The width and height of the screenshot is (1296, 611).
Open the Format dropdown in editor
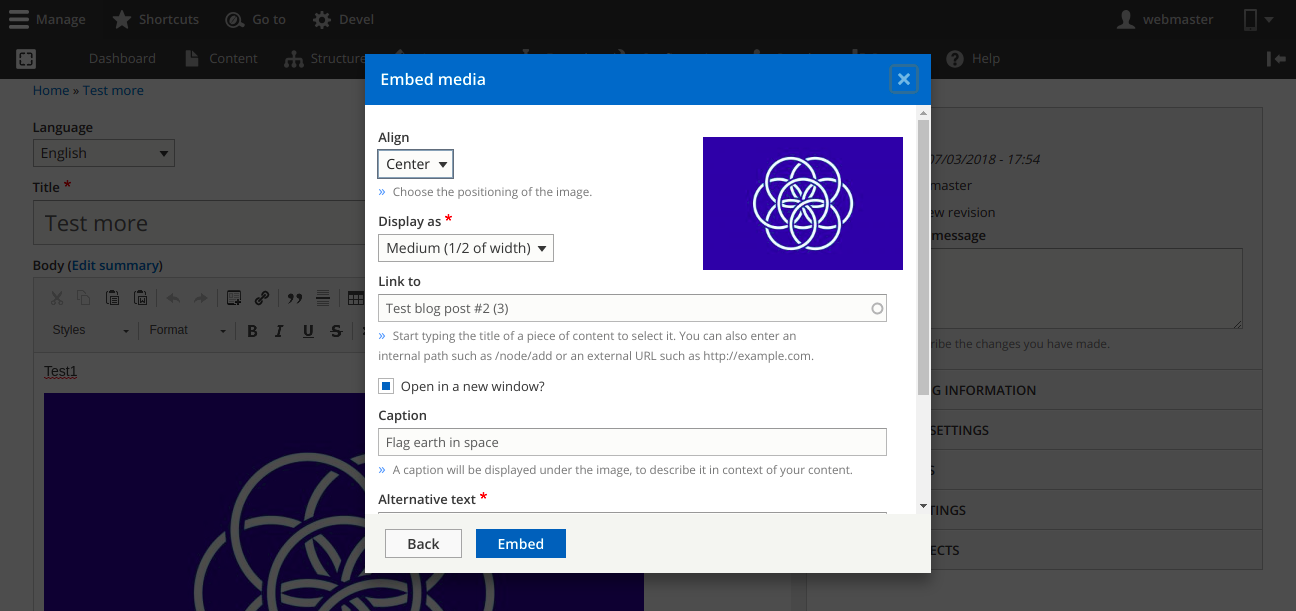(x=188, y=331)
